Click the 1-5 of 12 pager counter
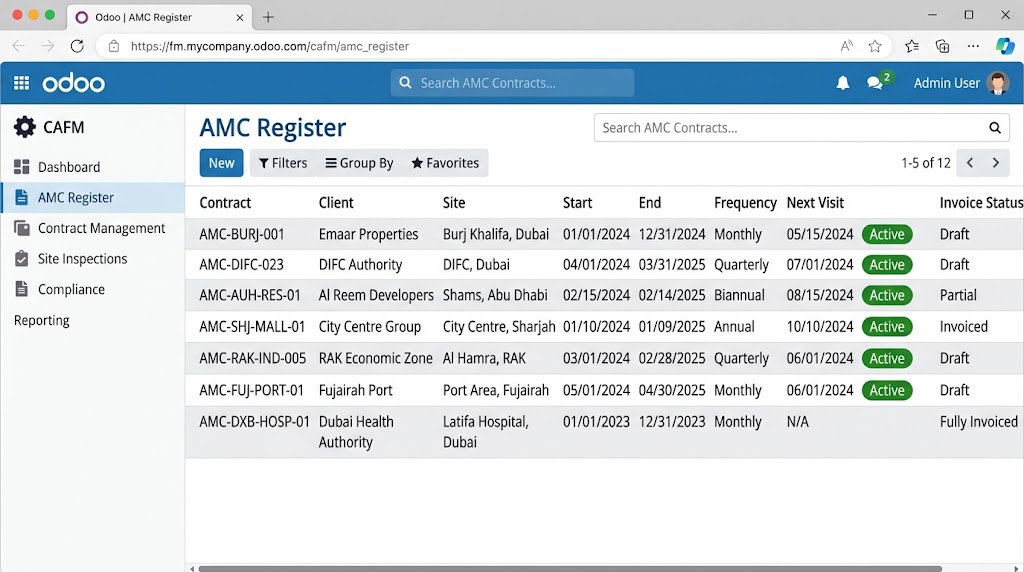 [x=925, y=163]
